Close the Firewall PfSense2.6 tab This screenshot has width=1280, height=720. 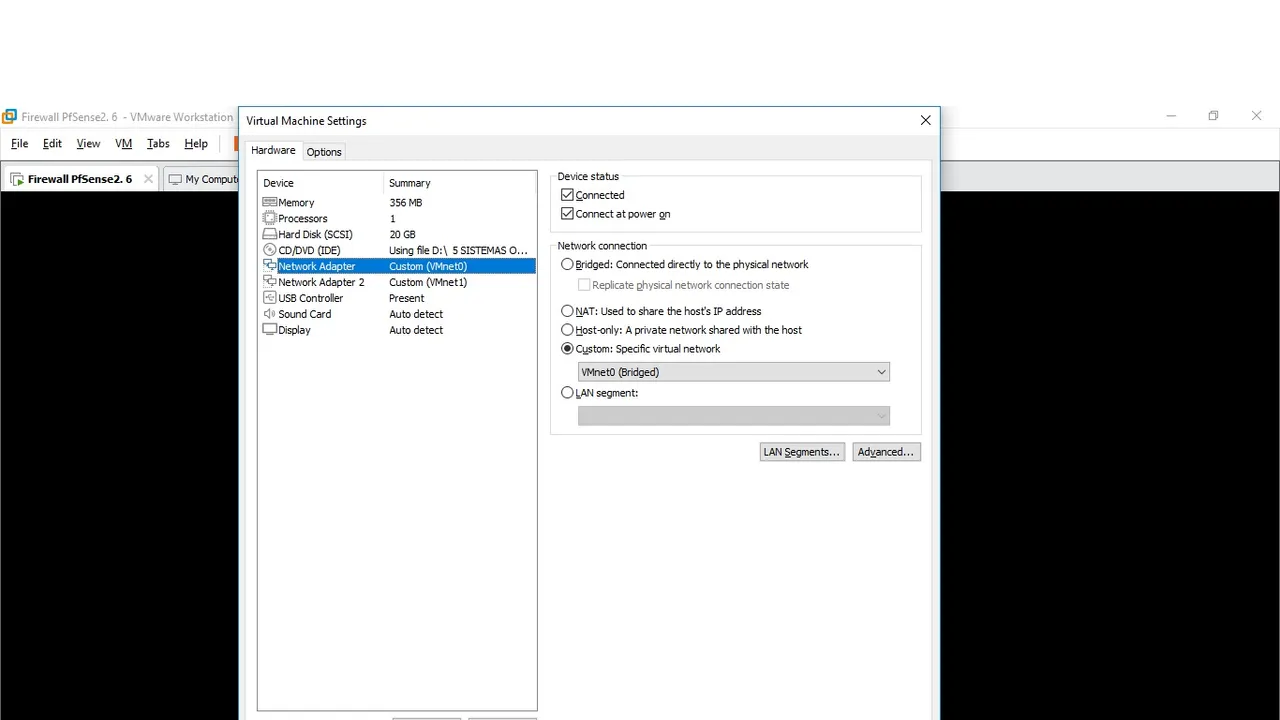coord(148,179)
